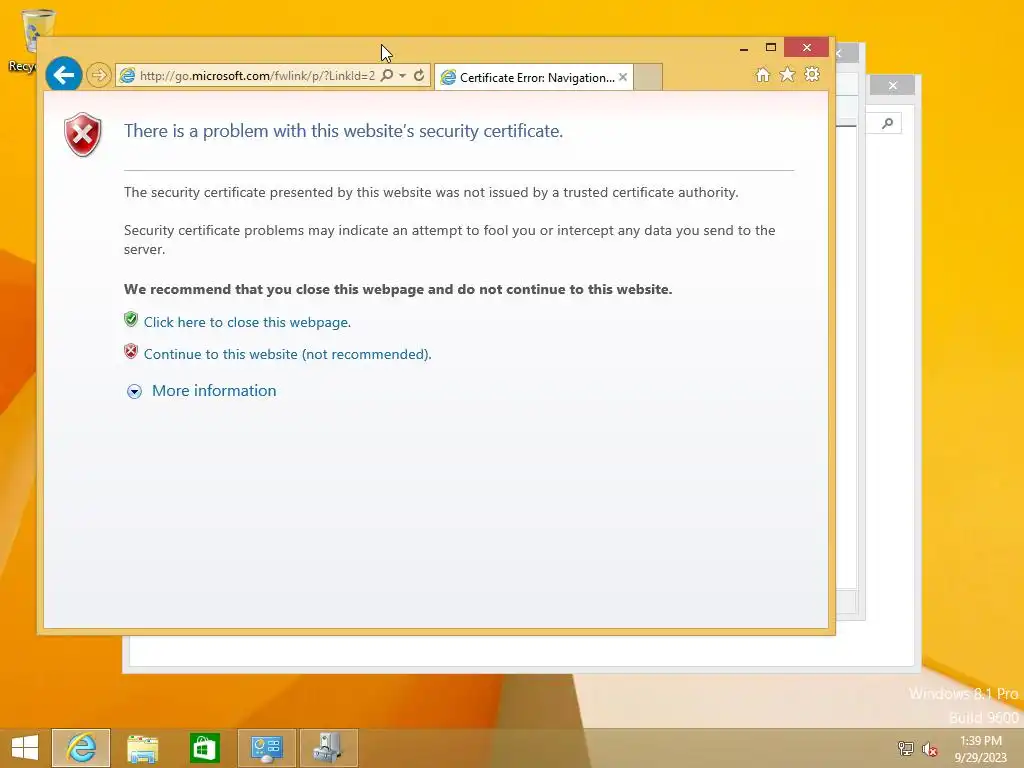Maximize the Internet Explorer window
The height and width of the screenshot is (768, 1024).
tap(771, 48)
